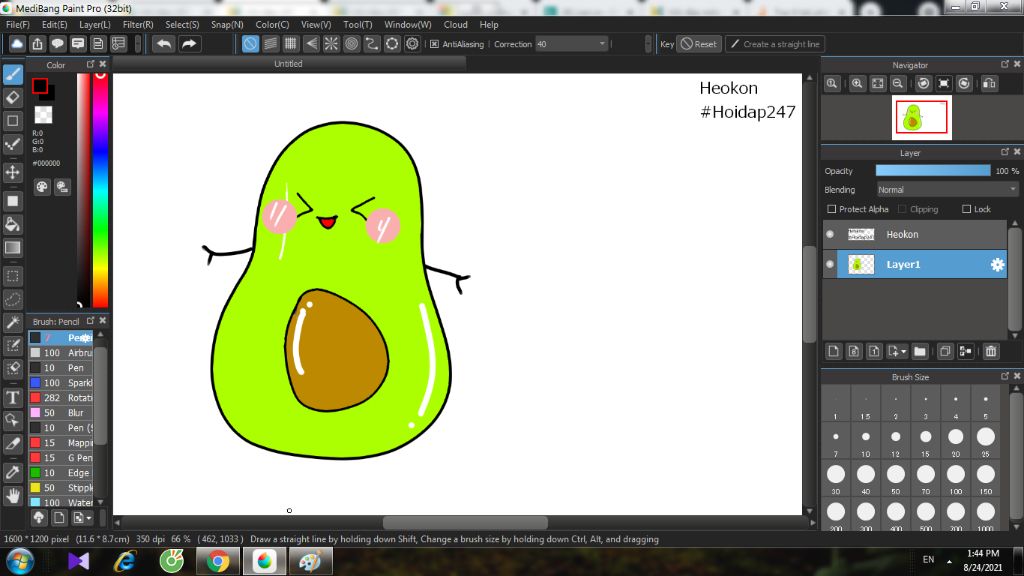Screen dimensions: 1024x576
Task: Open the Filter menu
Action: coord(138,25)
